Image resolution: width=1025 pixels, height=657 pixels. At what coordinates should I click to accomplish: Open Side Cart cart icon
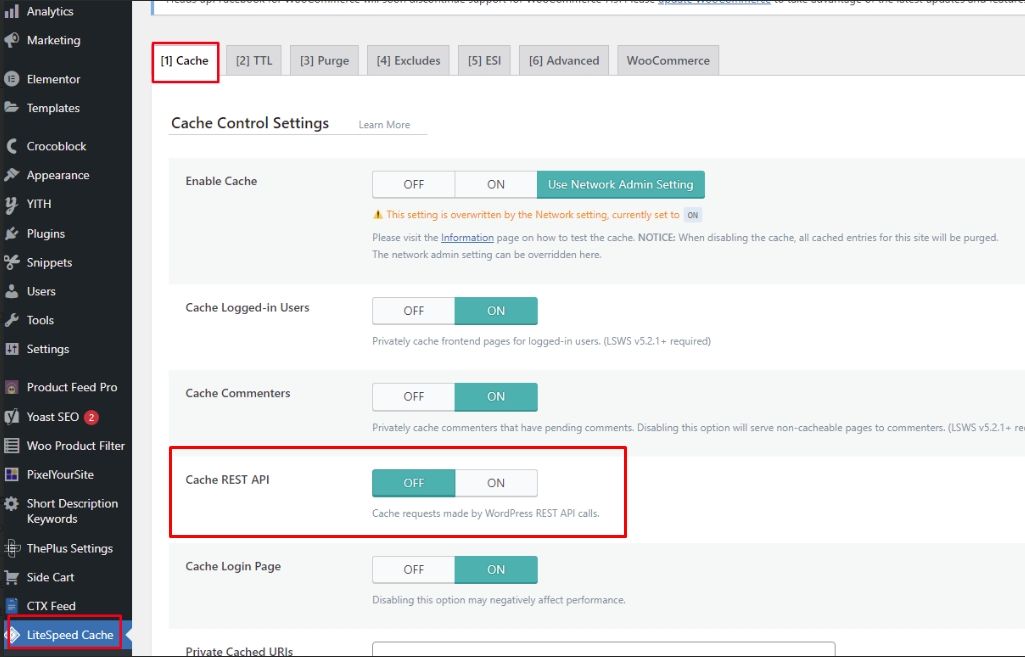pos(11,577)
